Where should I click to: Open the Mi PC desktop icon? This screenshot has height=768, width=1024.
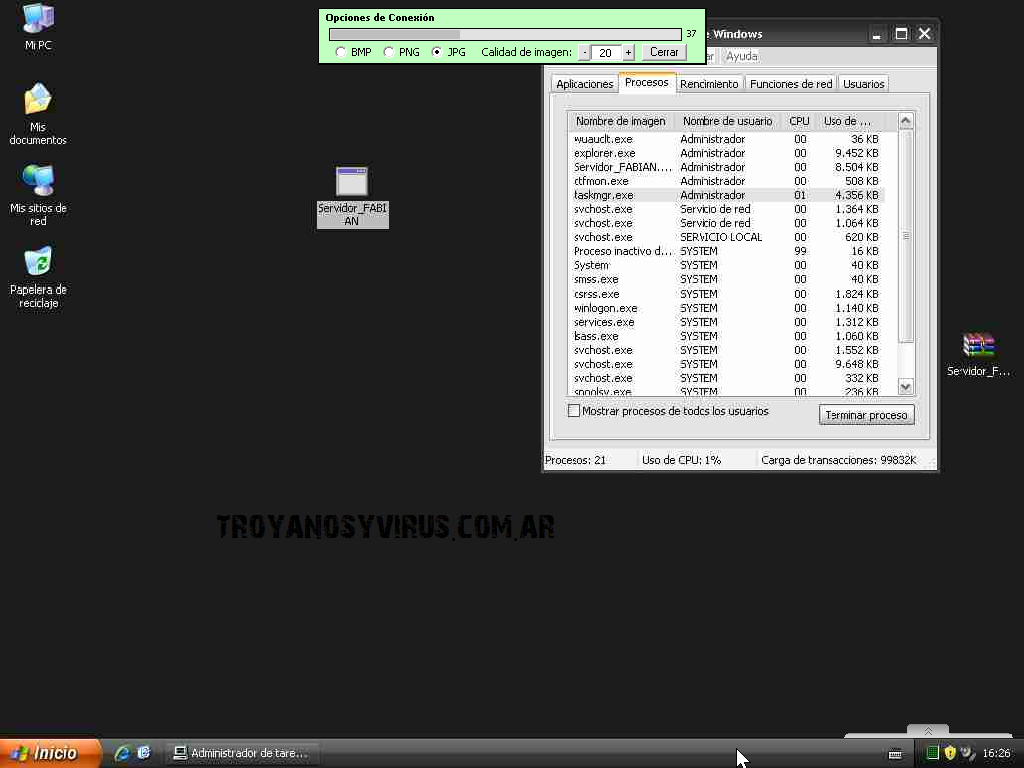pyautogui.click(x=38, y=27)
